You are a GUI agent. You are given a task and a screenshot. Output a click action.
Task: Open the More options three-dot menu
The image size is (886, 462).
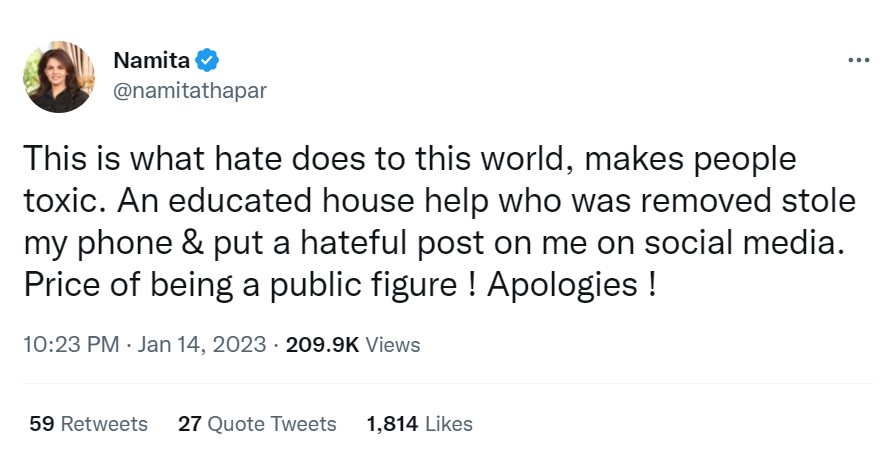(x=858, y=61)
